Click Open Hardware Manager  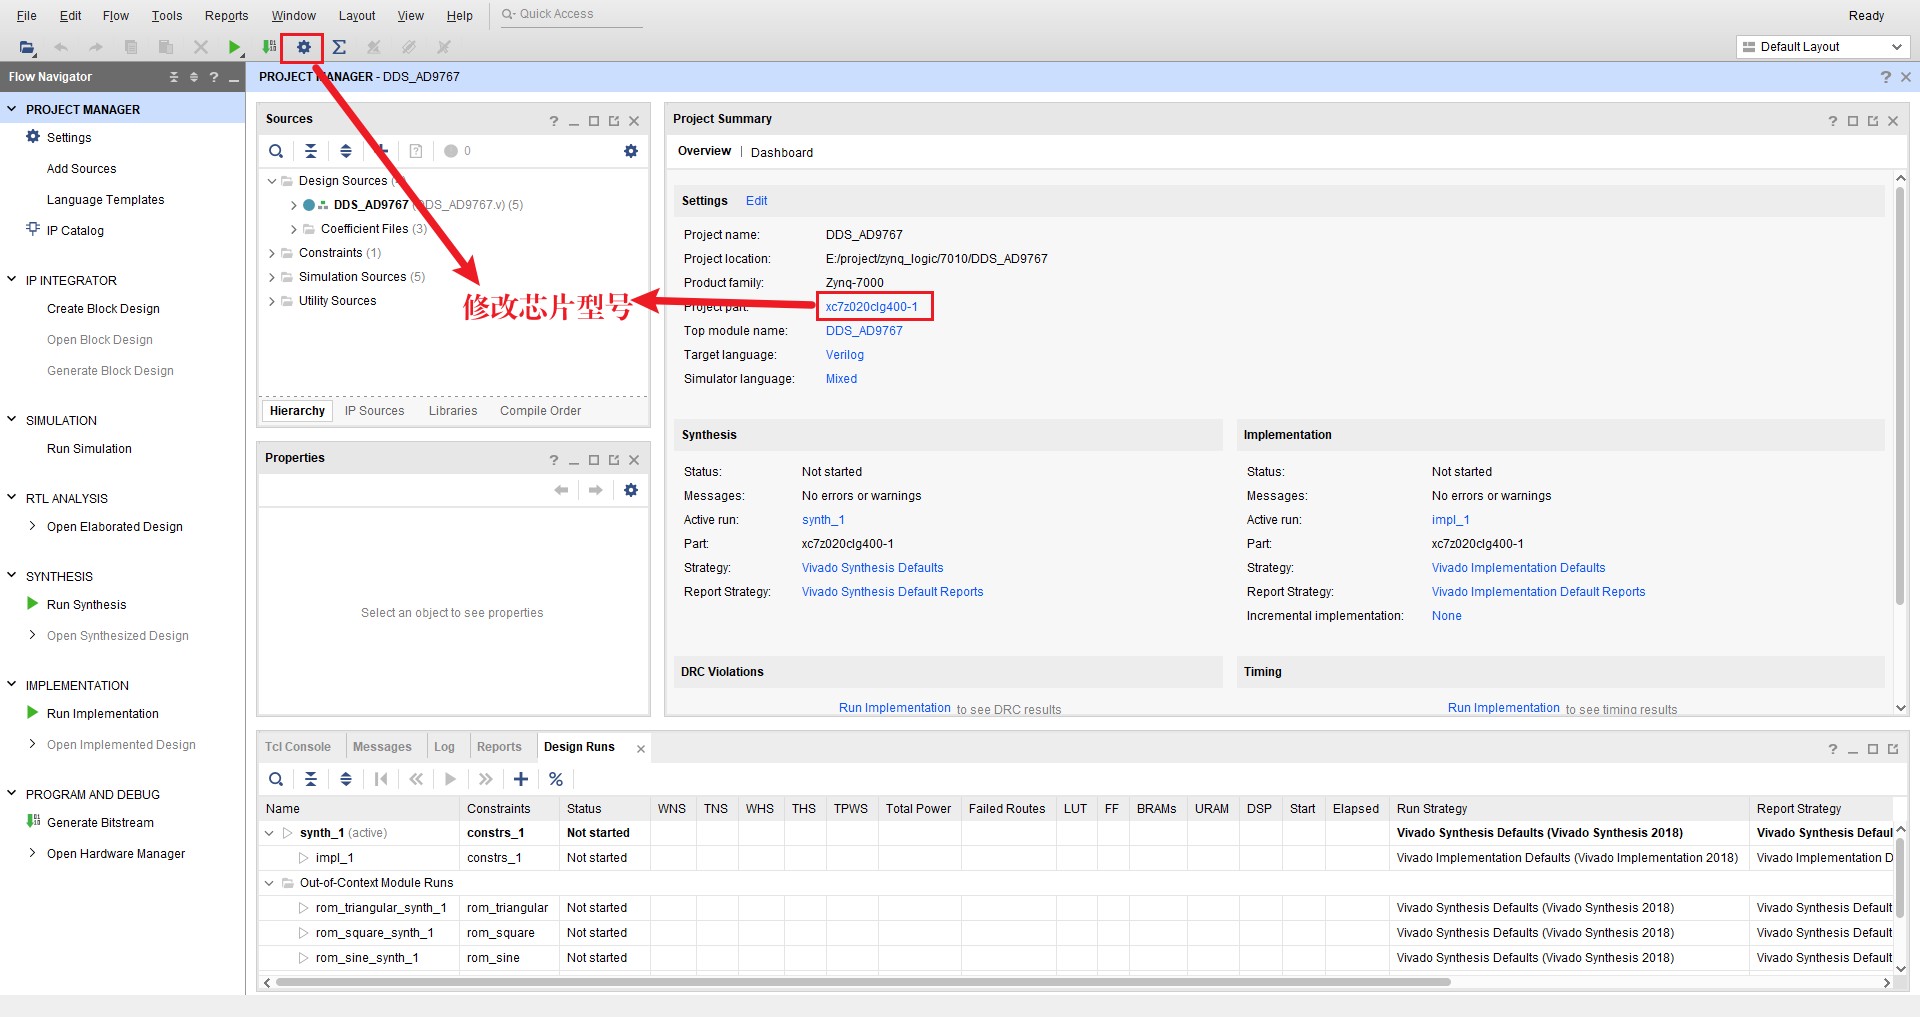[x=116, y=854]
